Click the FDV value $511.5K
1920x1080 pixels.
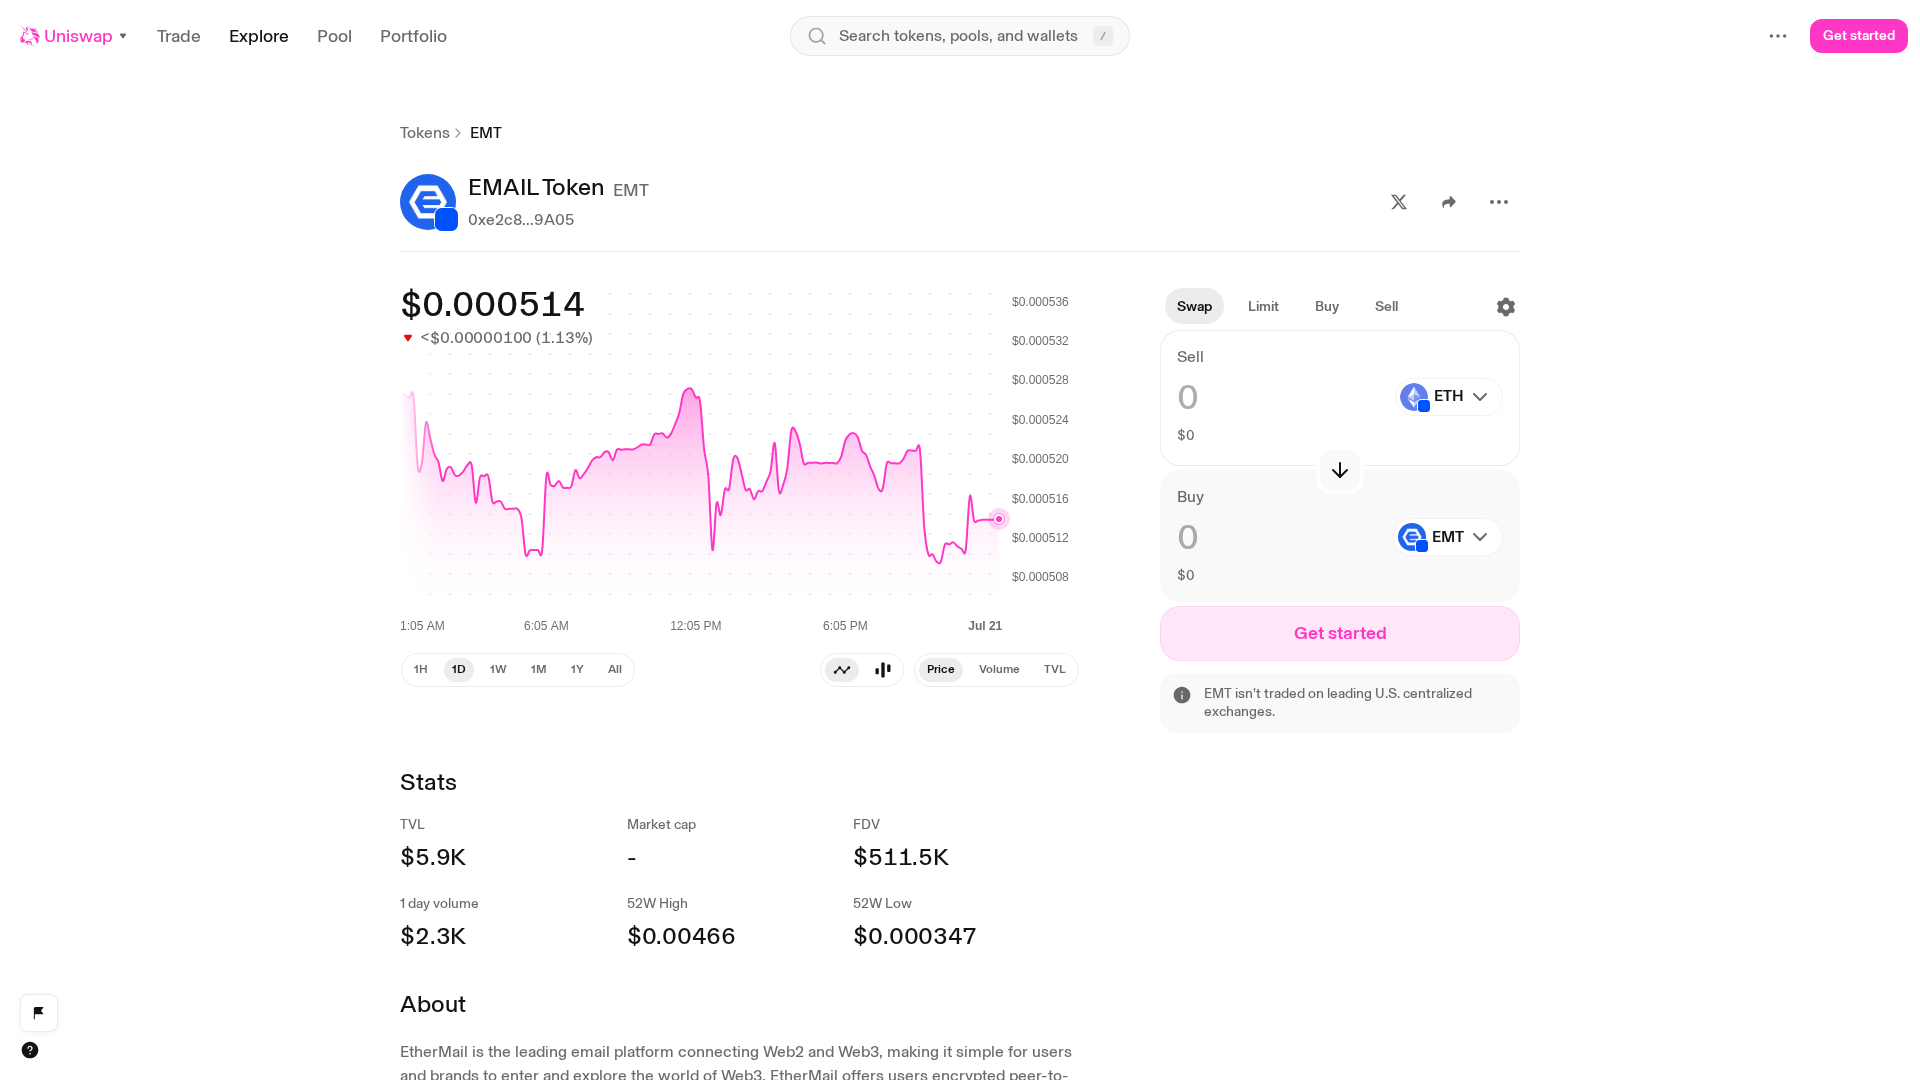pos(901,857)
